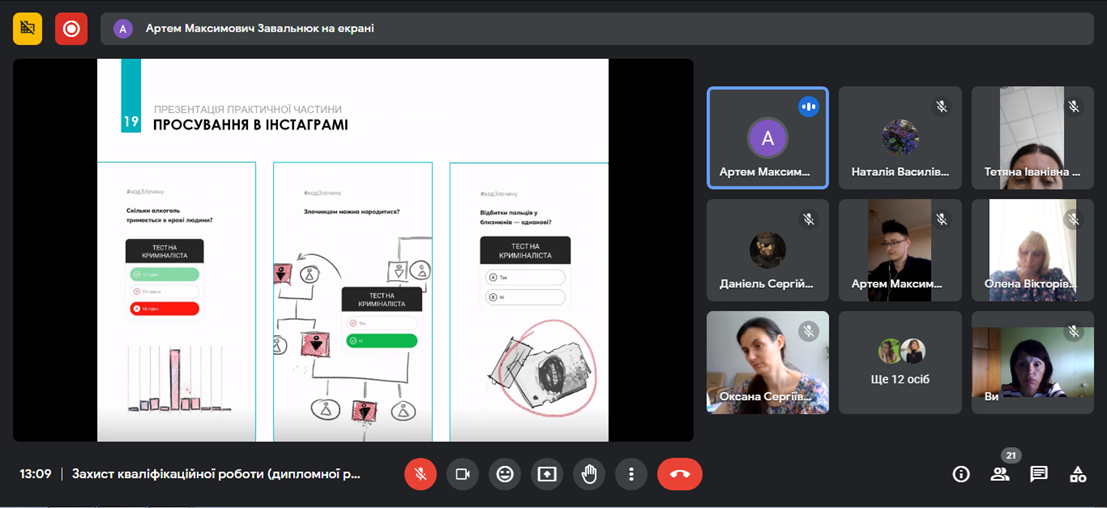
Task: Click the muted mic icon on the Даніель tile
Action: point(808,219)
